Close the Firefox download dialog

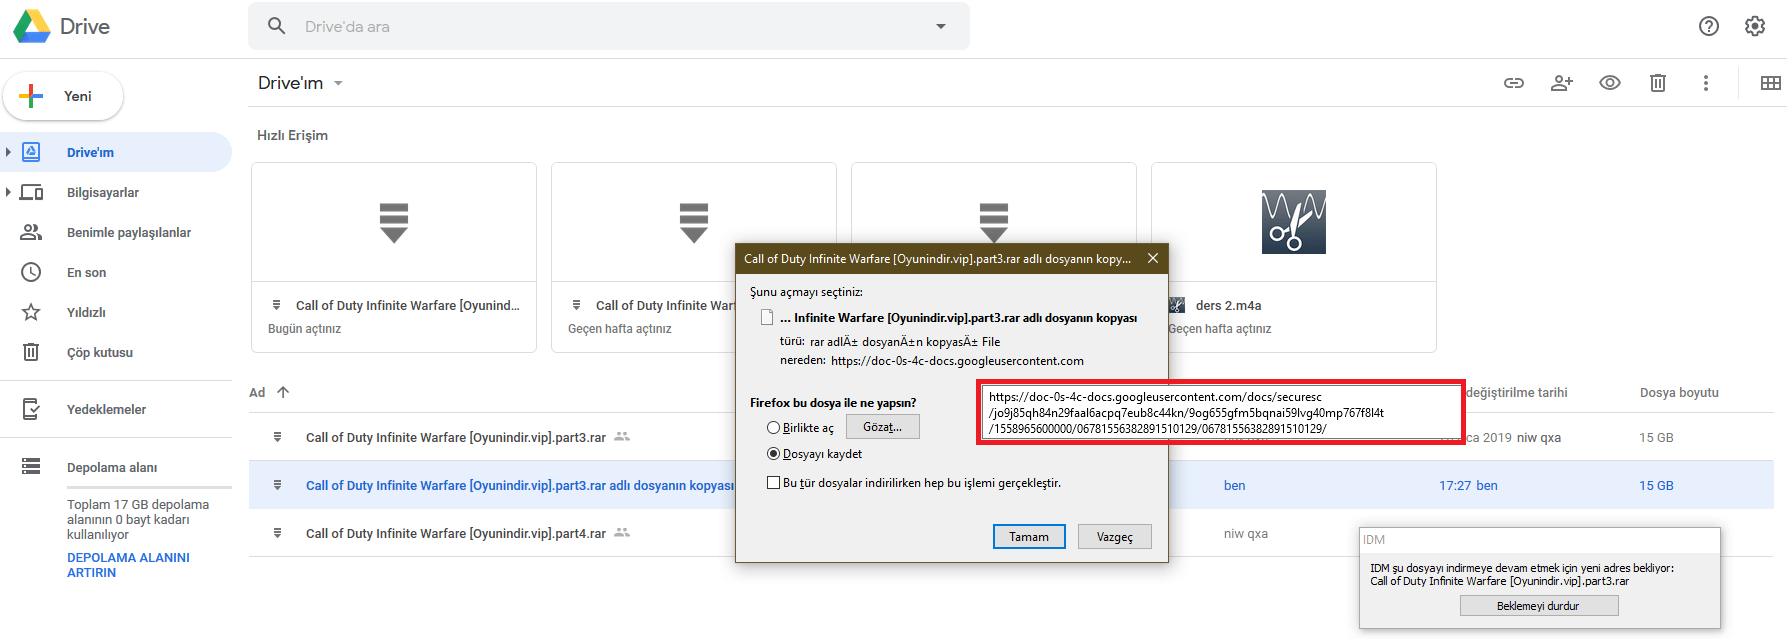pos(1153,258)
